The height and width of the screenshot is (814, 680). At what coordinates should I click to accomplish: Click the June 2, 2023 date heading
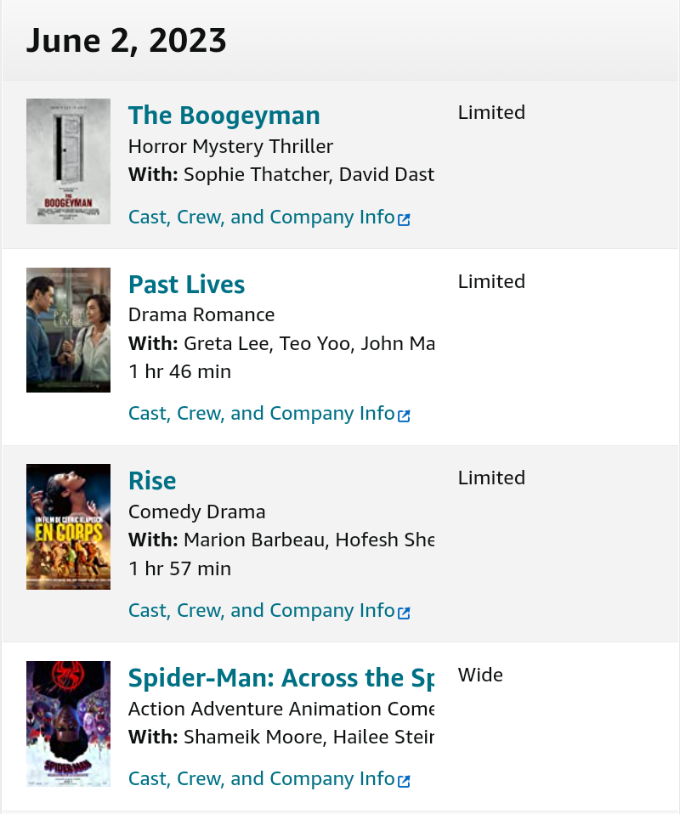pos(126,41)
